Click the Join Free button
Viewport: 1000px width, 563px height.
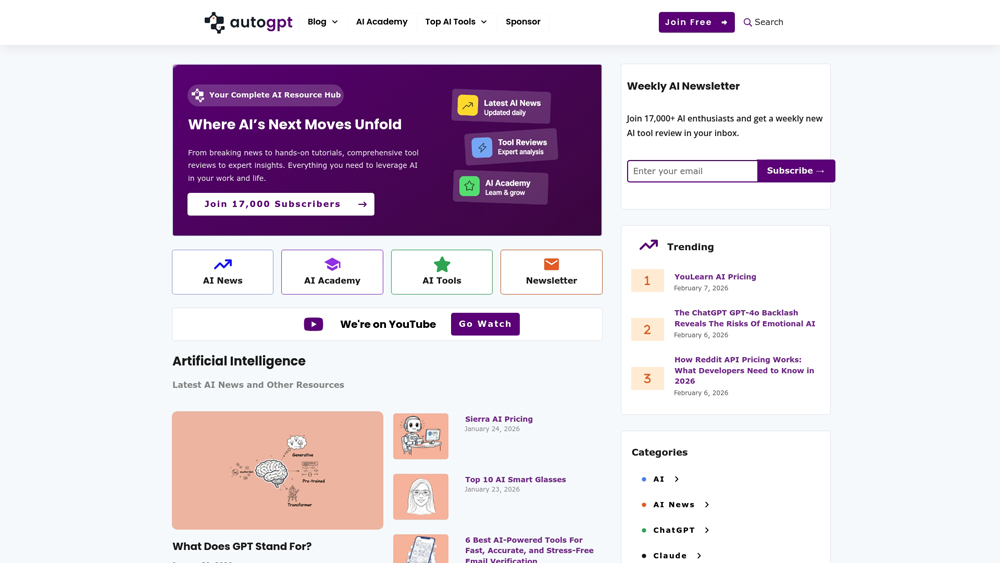pos(696,22)
